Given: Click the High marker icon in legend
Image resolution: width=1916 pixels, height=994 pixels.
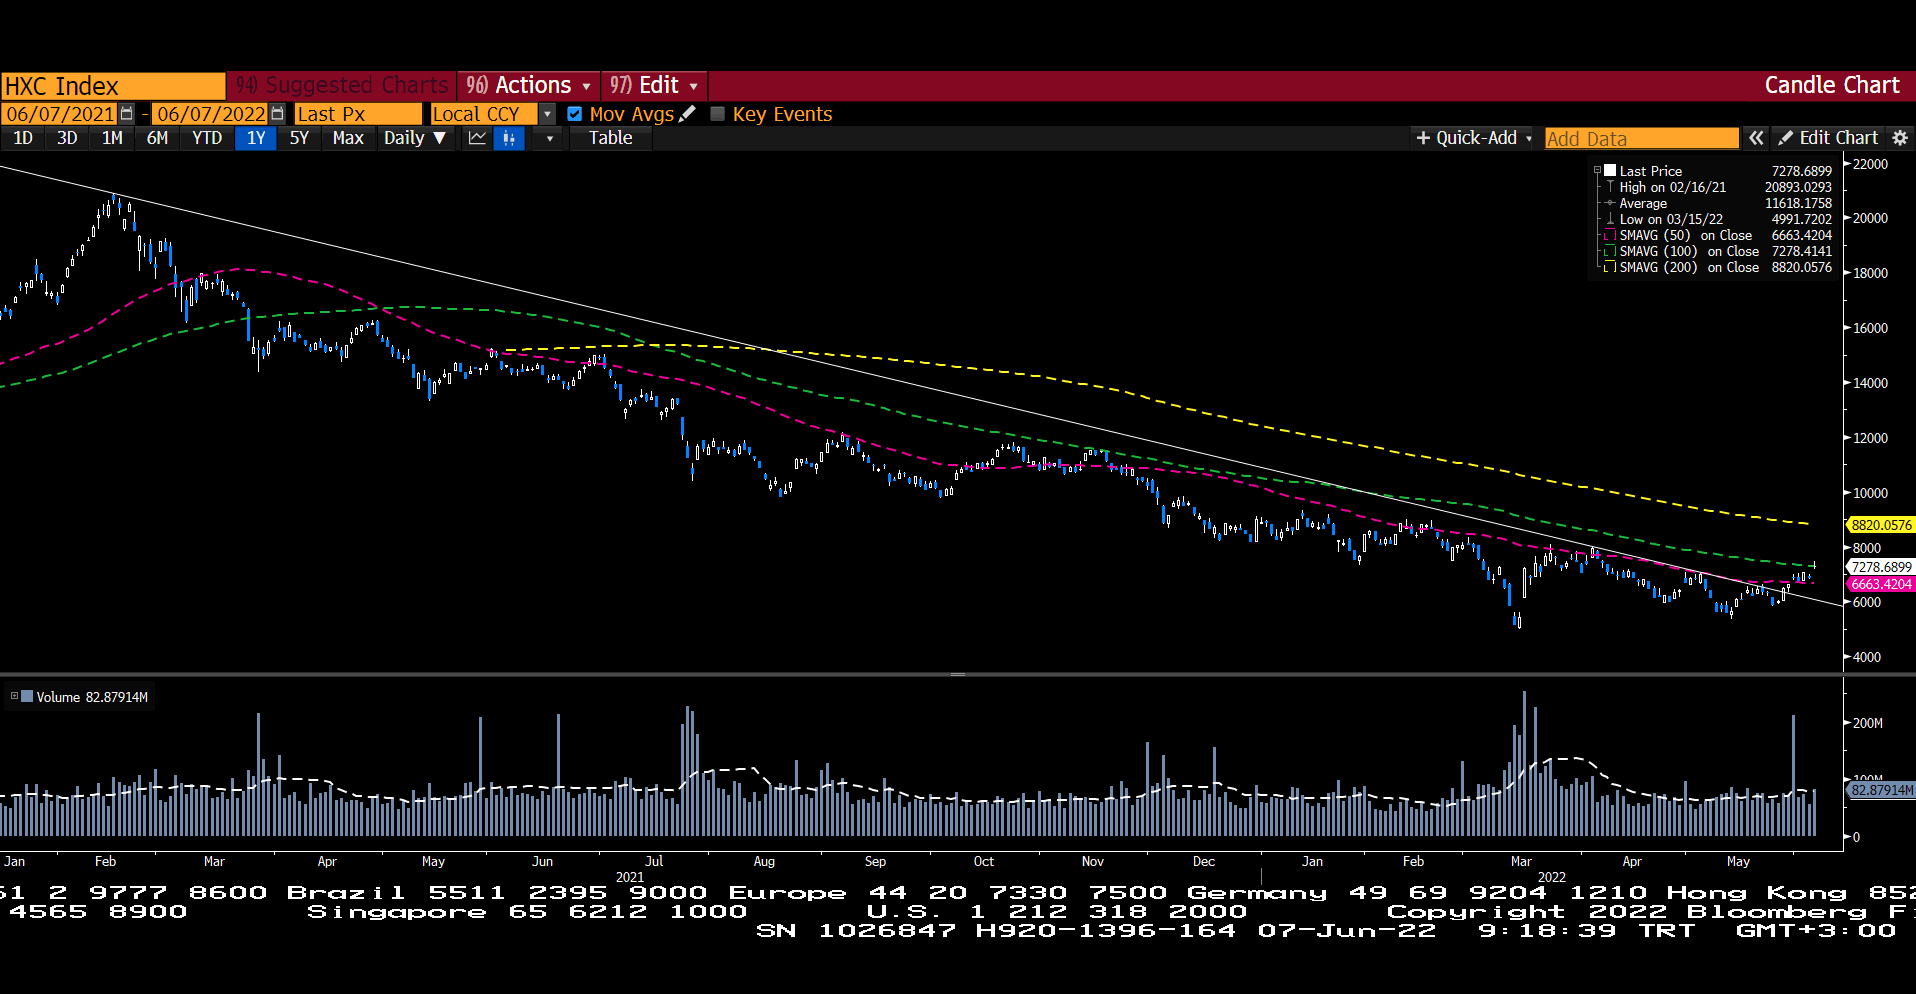Looking at the screenshot, I should click(x=1610, y=187).
